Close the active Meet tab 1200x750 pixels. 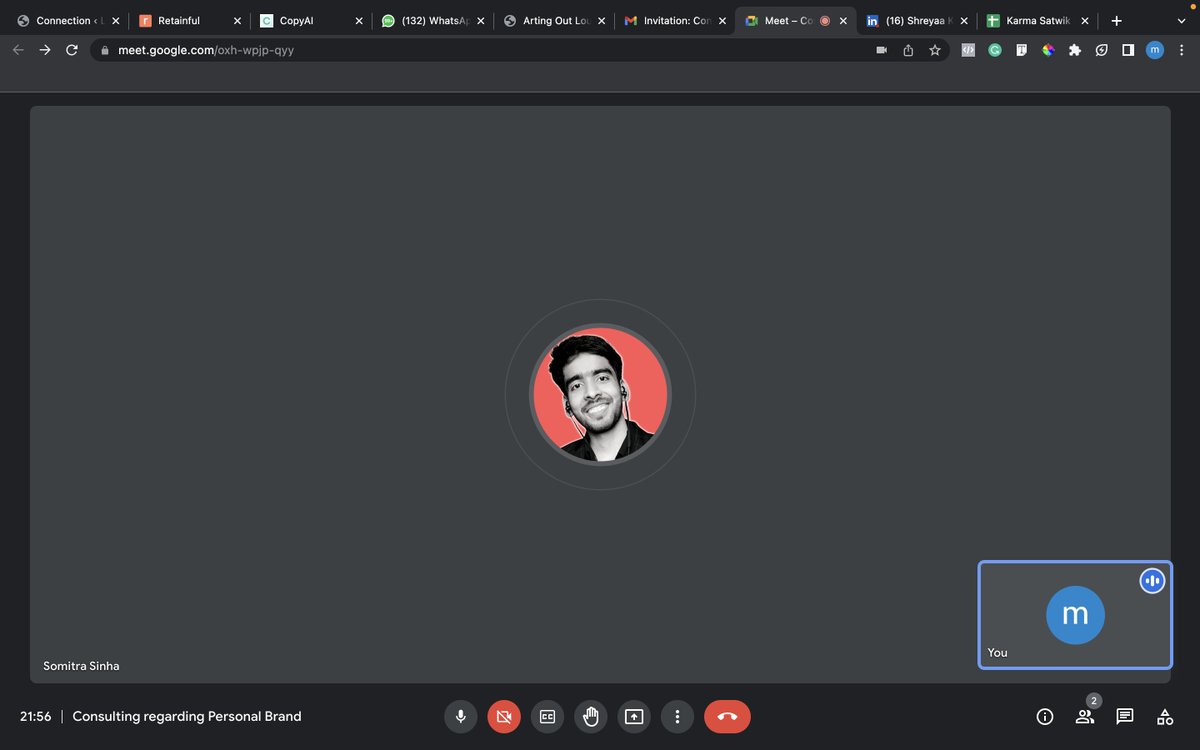tap(844, 20)
